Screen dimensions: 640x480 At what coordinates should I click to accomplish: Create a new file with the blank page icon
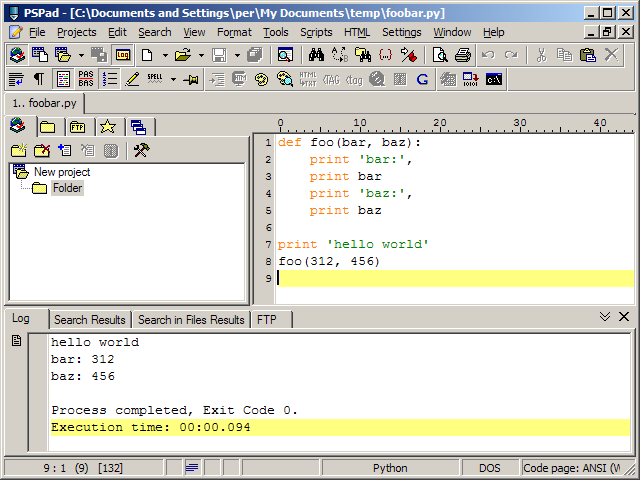click(147, 55)
